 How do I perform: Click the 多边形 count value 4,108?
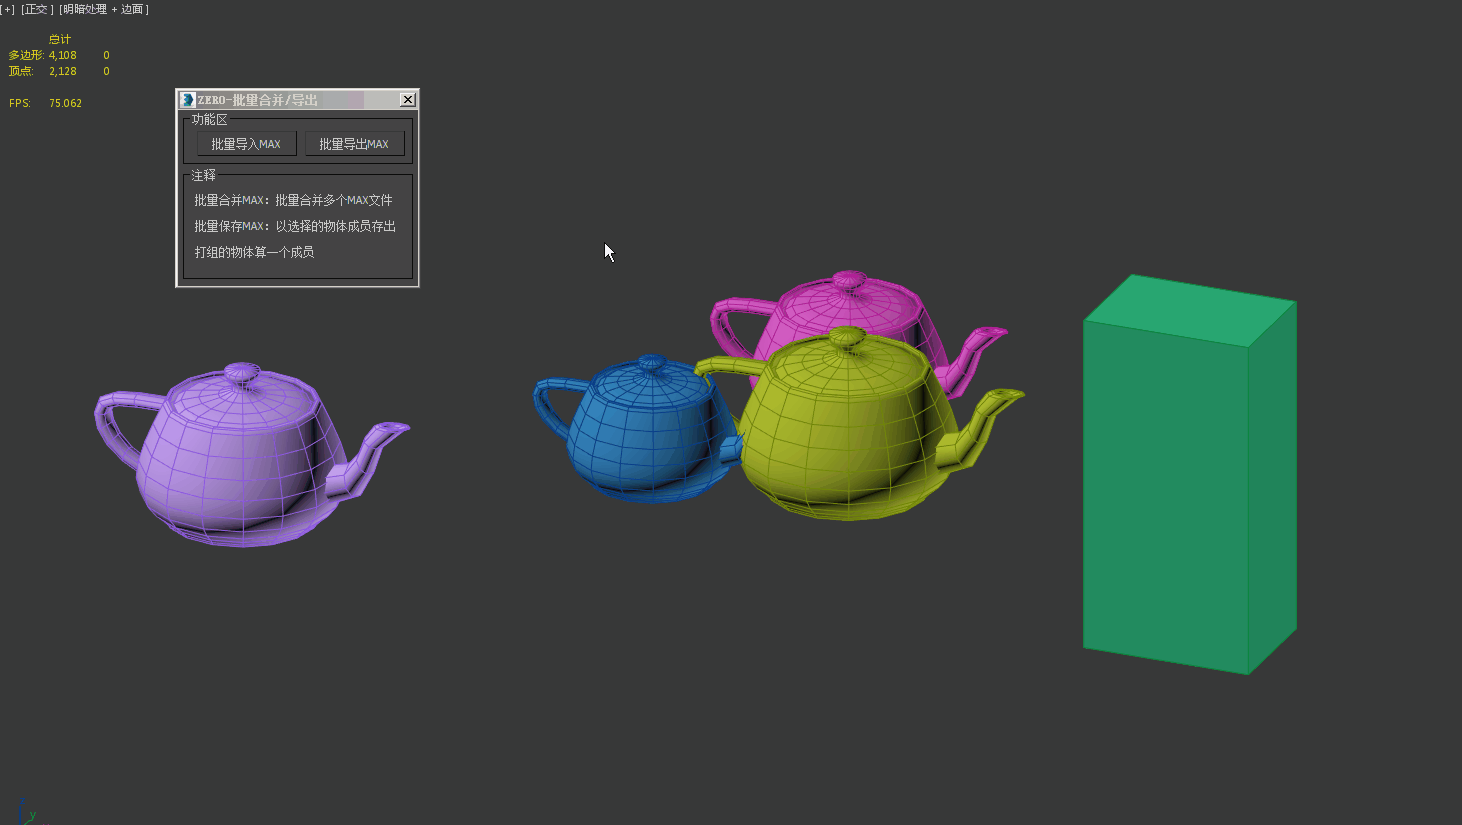[x=62, y=55]
